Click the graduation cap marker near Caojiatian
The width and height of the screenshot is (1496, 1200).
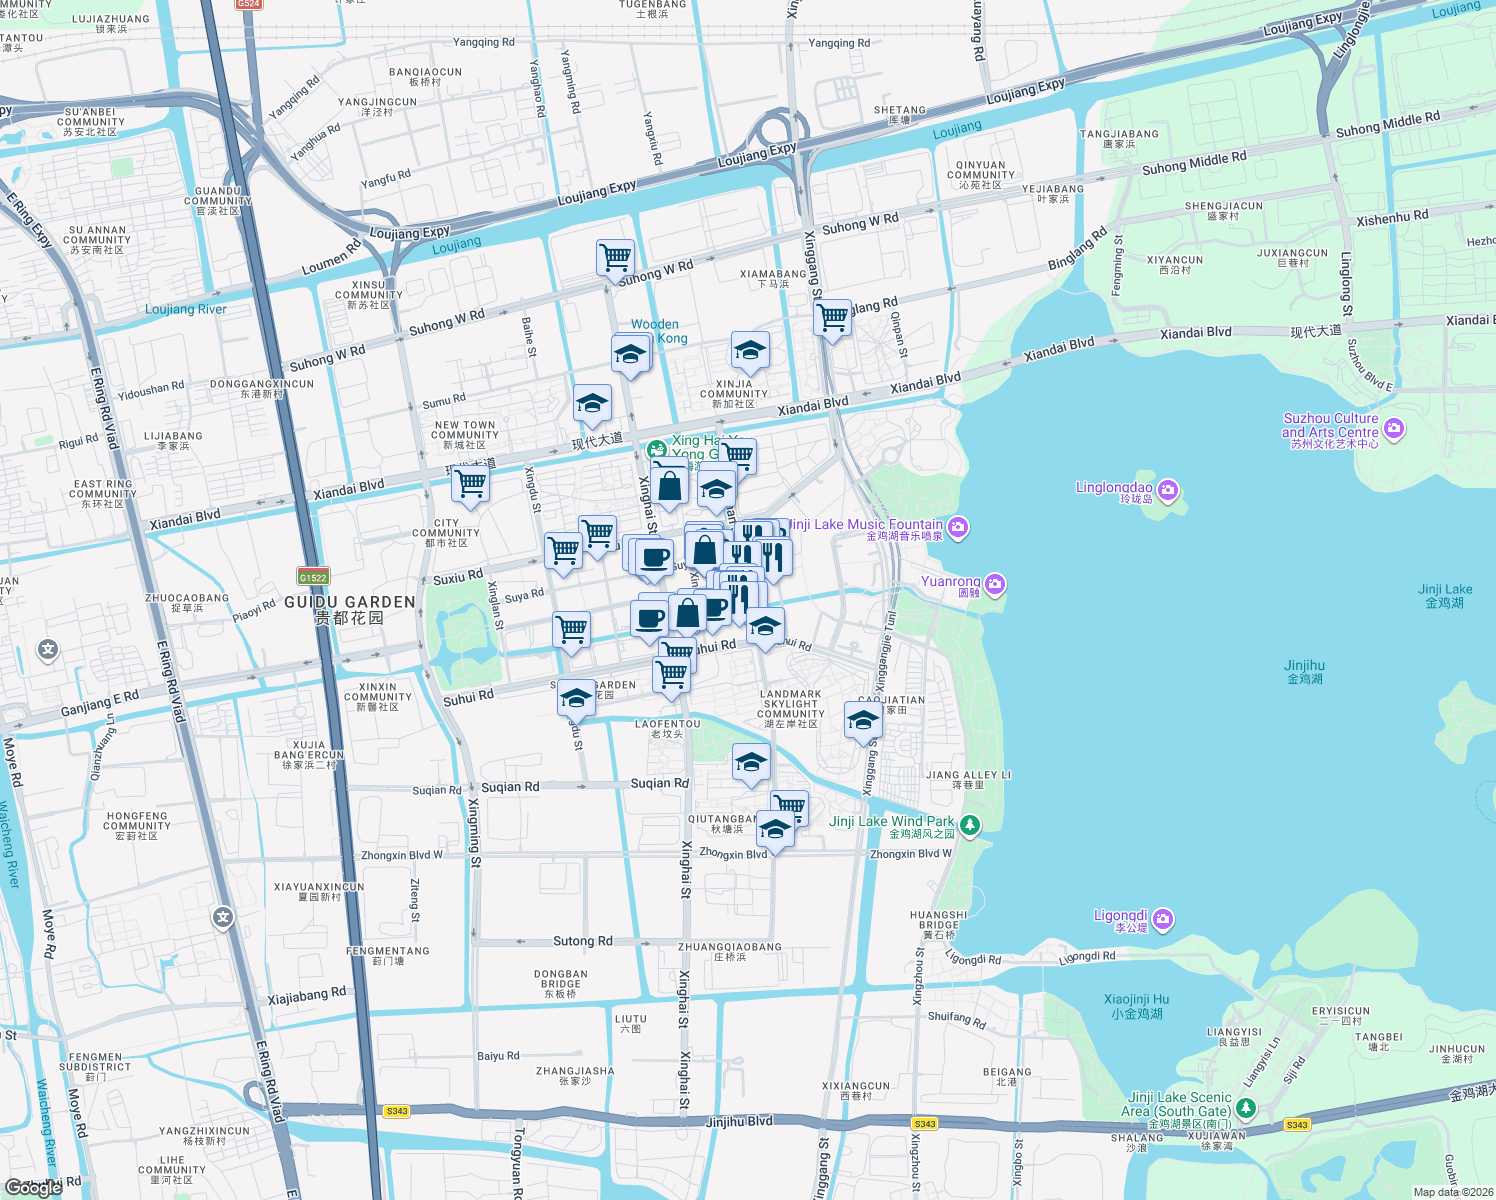tap(863, 720)
